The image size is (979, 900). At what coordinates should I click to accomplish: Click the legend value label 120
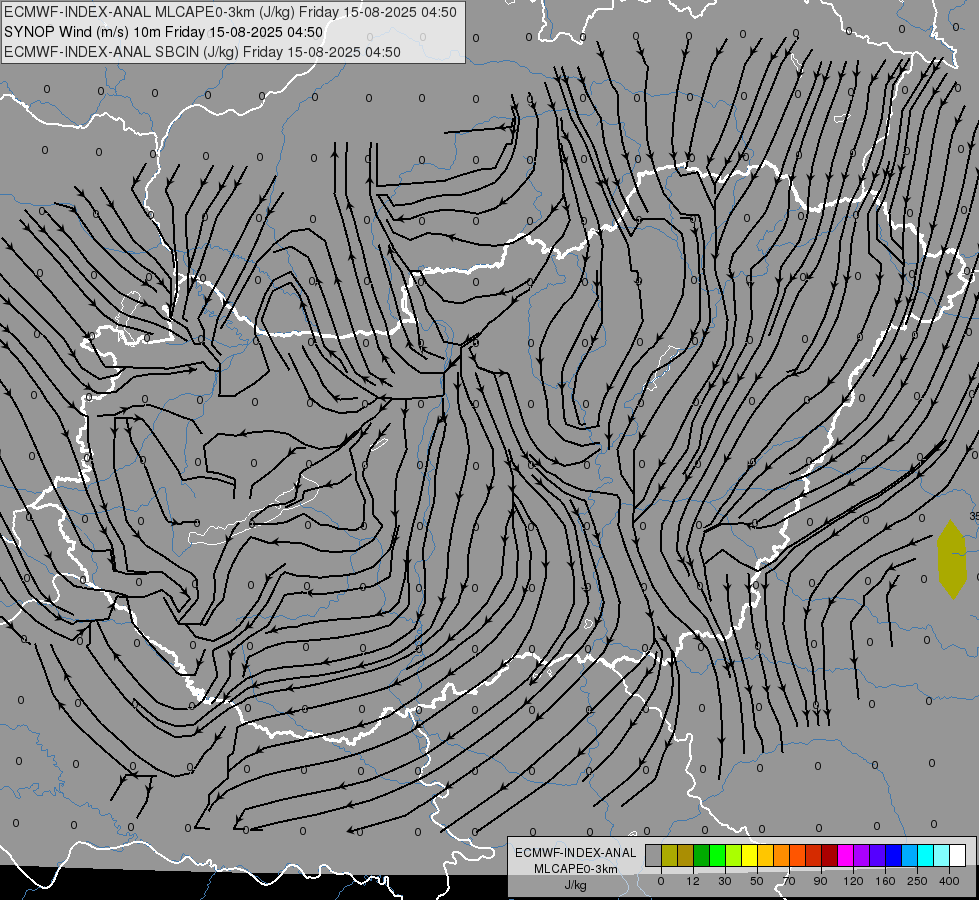pos(853,881)
